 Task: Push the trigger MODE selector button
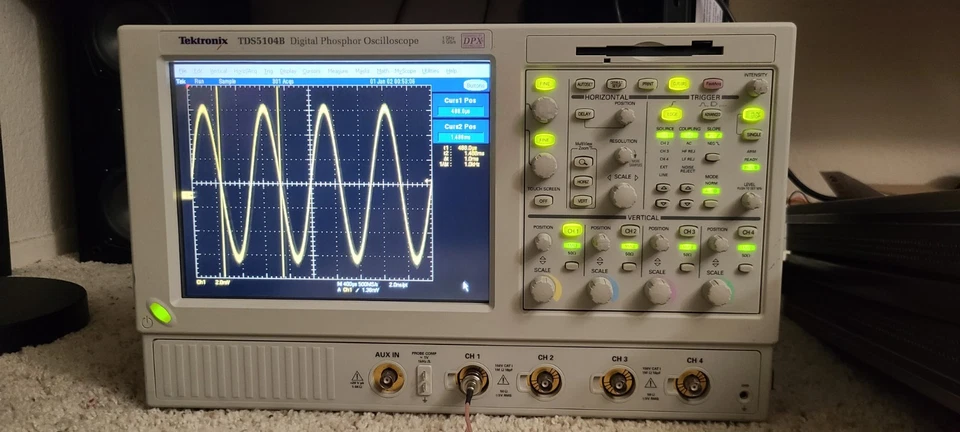point(711,204)
